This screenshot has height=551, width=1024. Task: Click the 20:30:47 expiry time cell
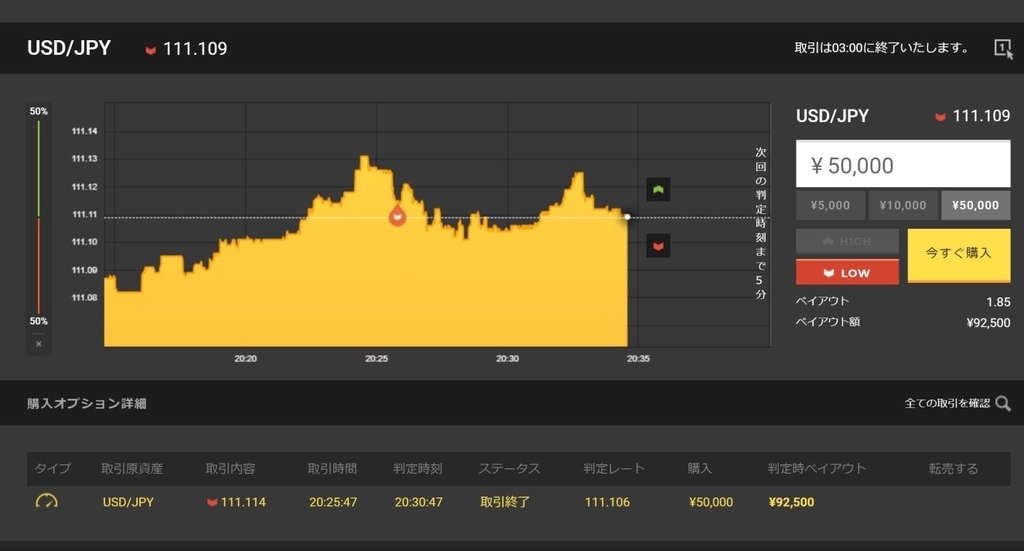click(x=419, y=502)
